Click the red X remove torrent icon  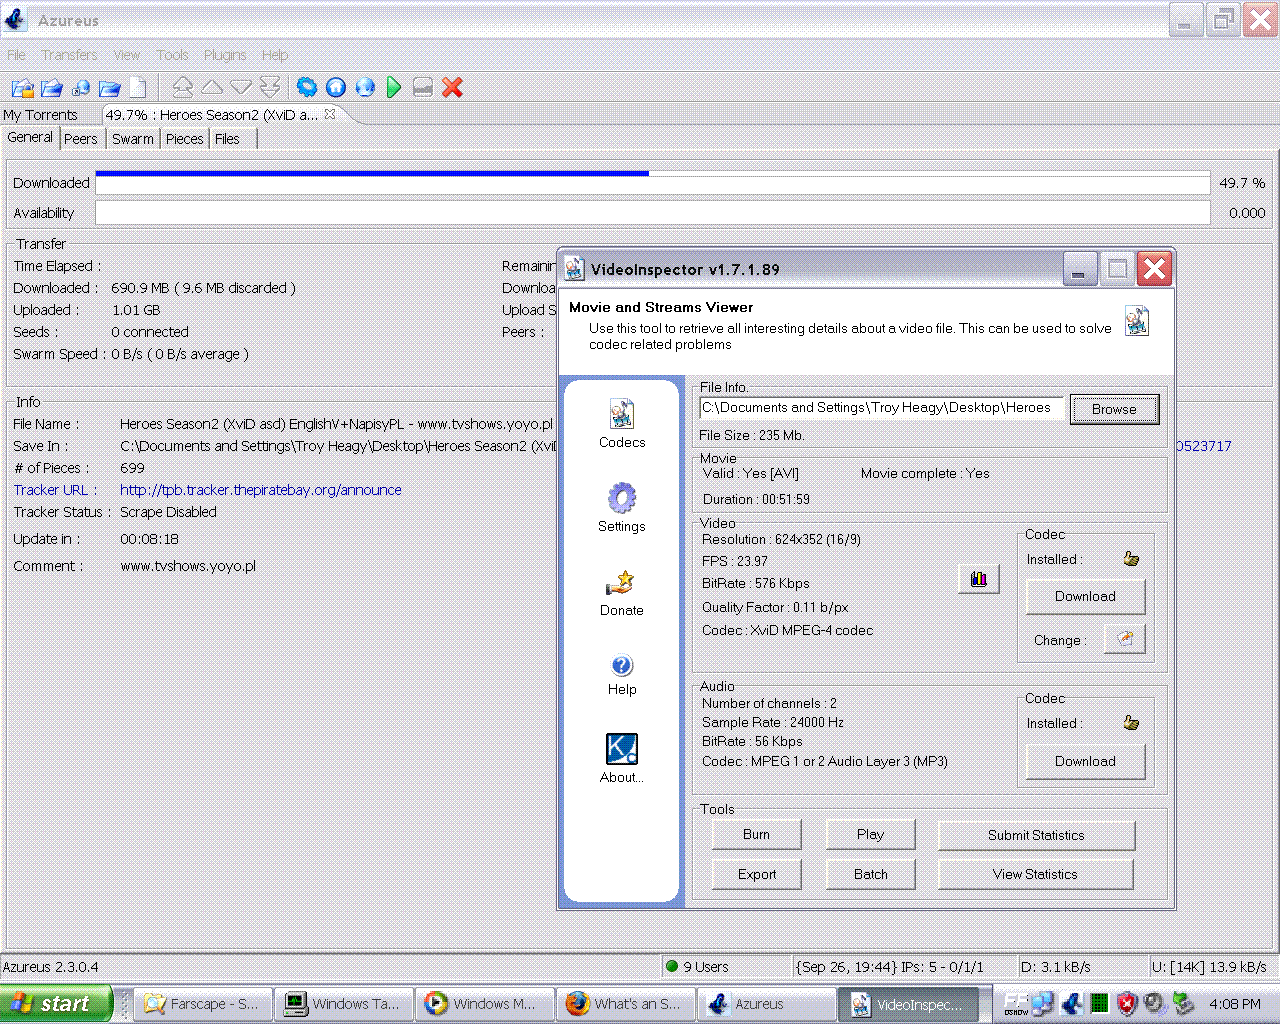click(x=452, y=88)
